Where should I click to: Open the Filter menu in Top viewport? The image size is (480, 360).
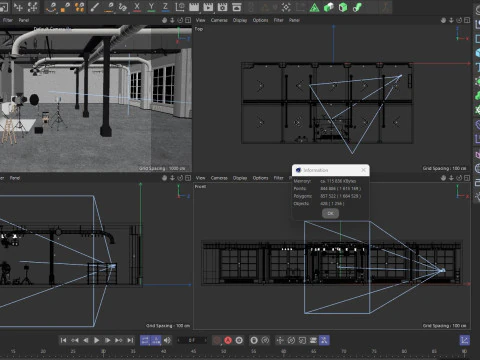pyautogui.click(x=279, y=20)
